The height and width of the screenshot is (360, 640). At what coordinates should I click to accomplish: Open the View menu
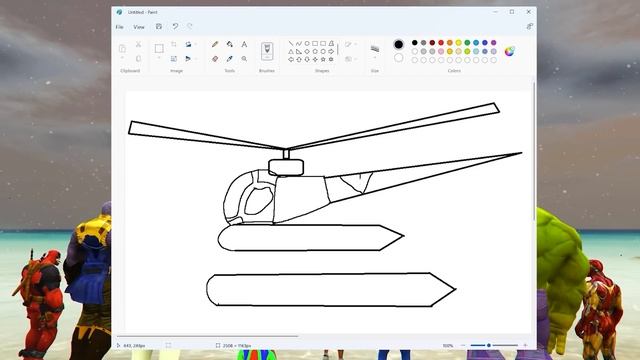[139, 27]
